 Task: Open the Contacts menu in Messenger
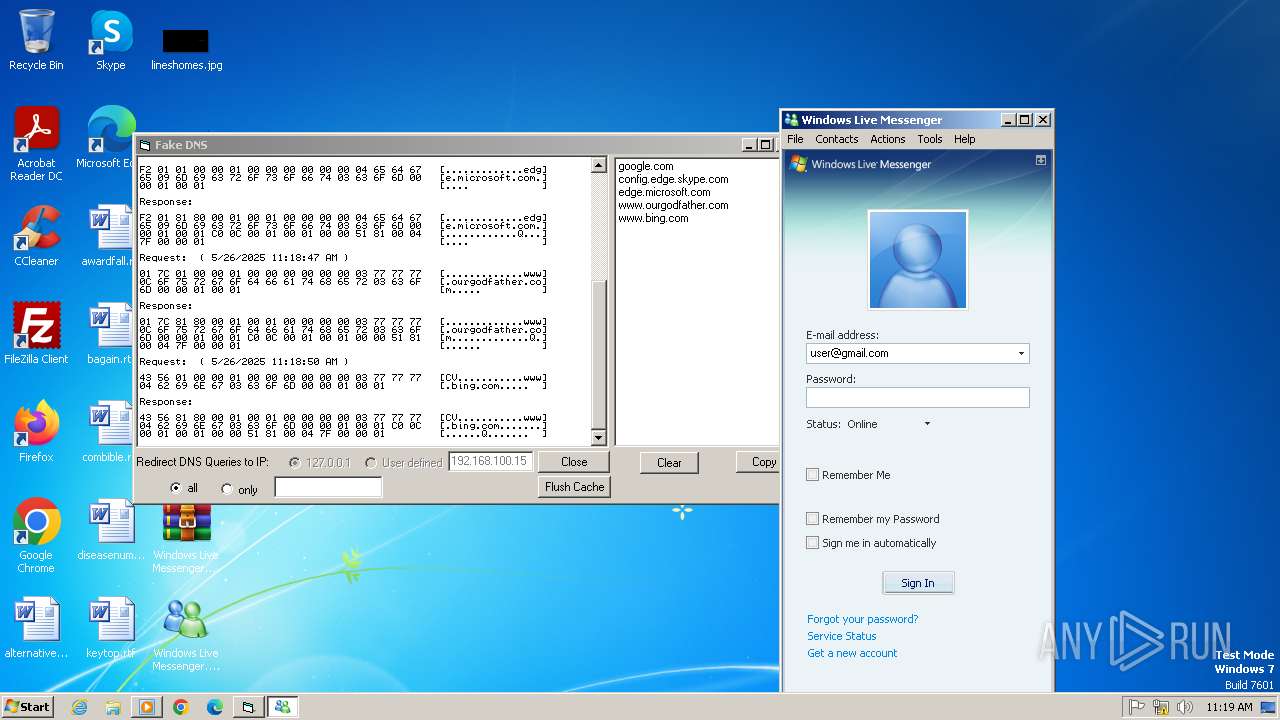point(836,139)
